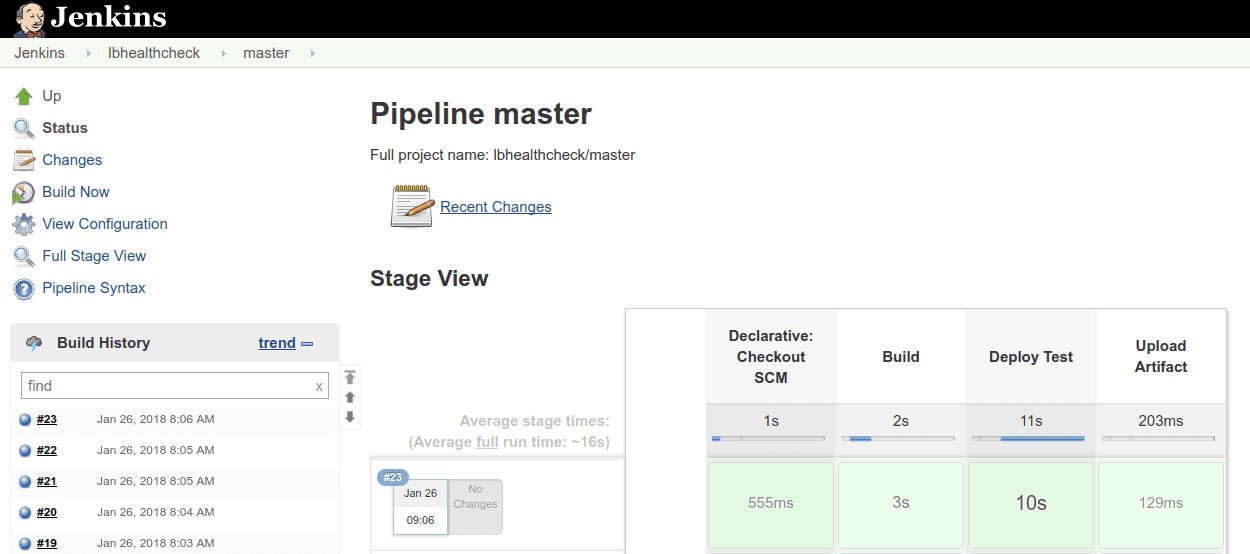
Task: Click the Jan 26, 2018 8:06 AM timestamp
Action: click(156, 420)
